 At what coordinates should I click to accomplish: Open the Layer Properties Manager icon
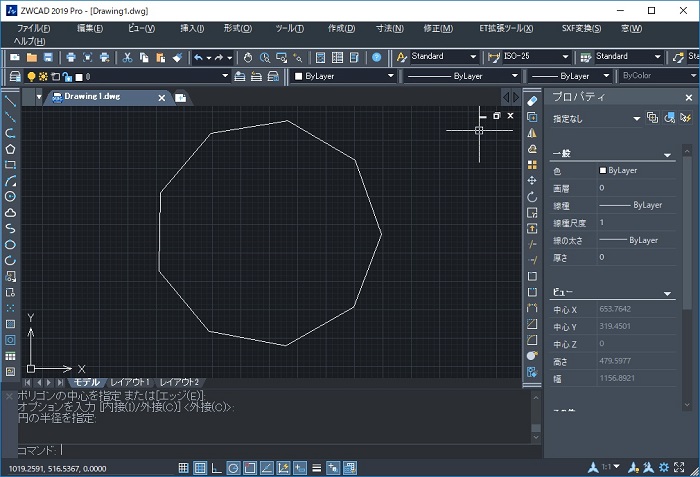(15, 76)
